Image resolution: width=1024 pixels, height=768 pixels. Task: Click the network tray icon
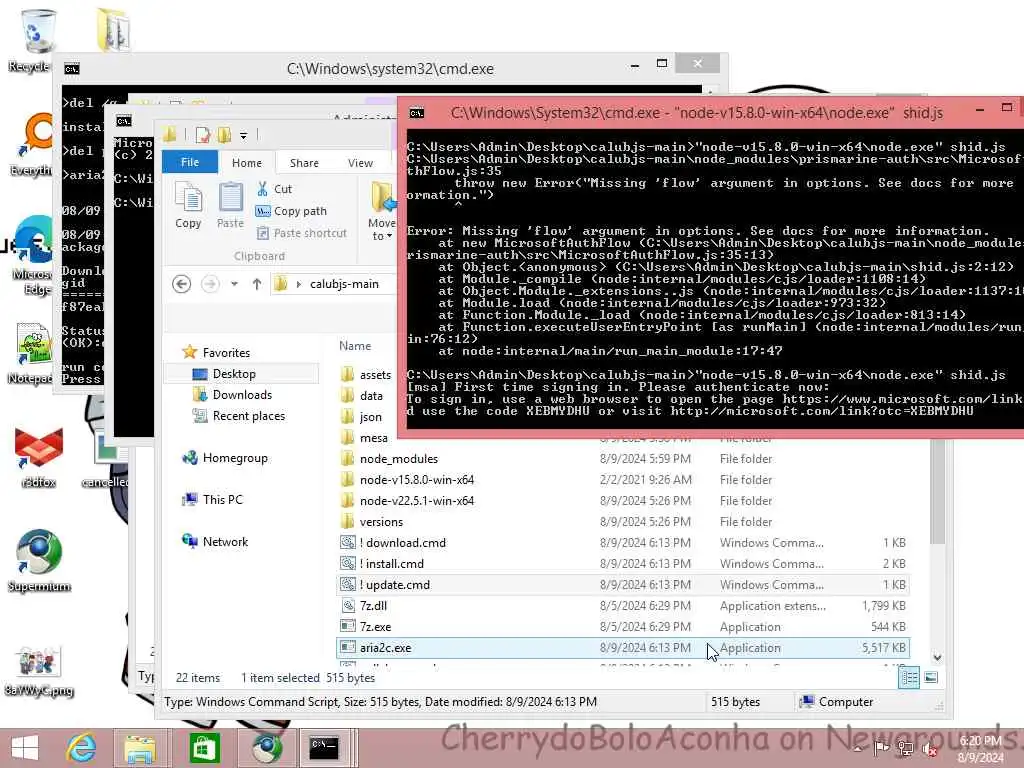click(905, 749)
